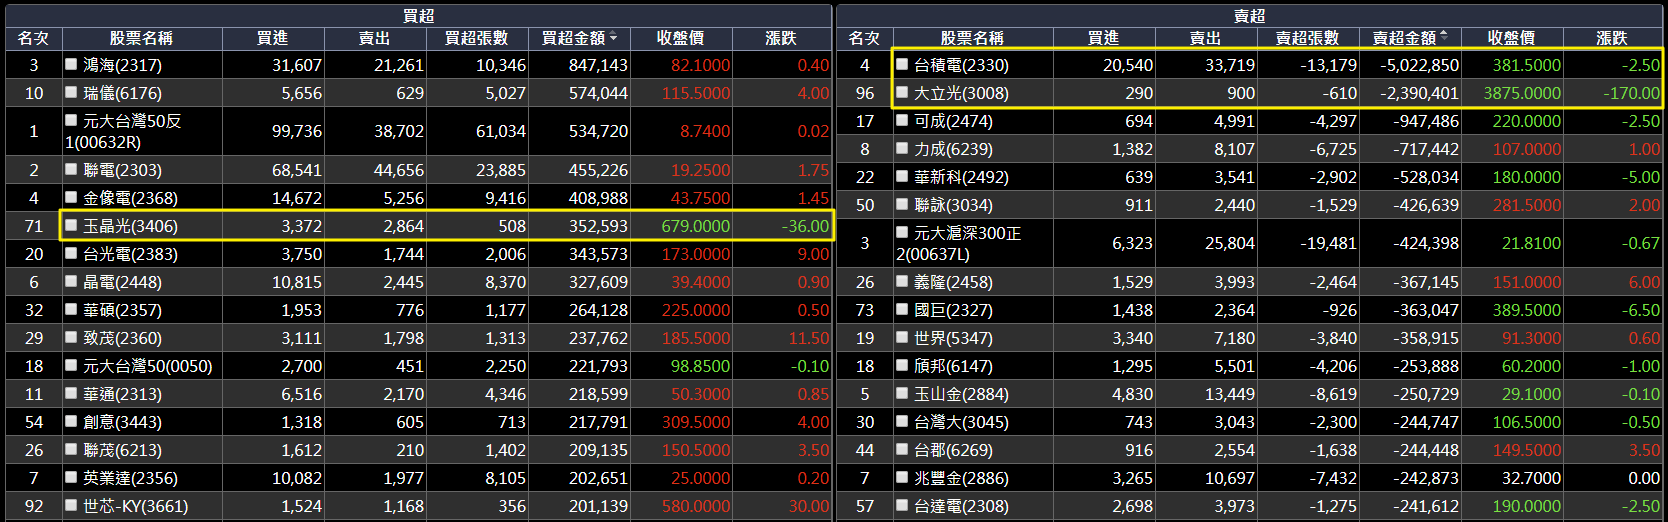Click closing price 3875.0000
Viewport: 1668px width, 522px height.
click(1521, 93)
